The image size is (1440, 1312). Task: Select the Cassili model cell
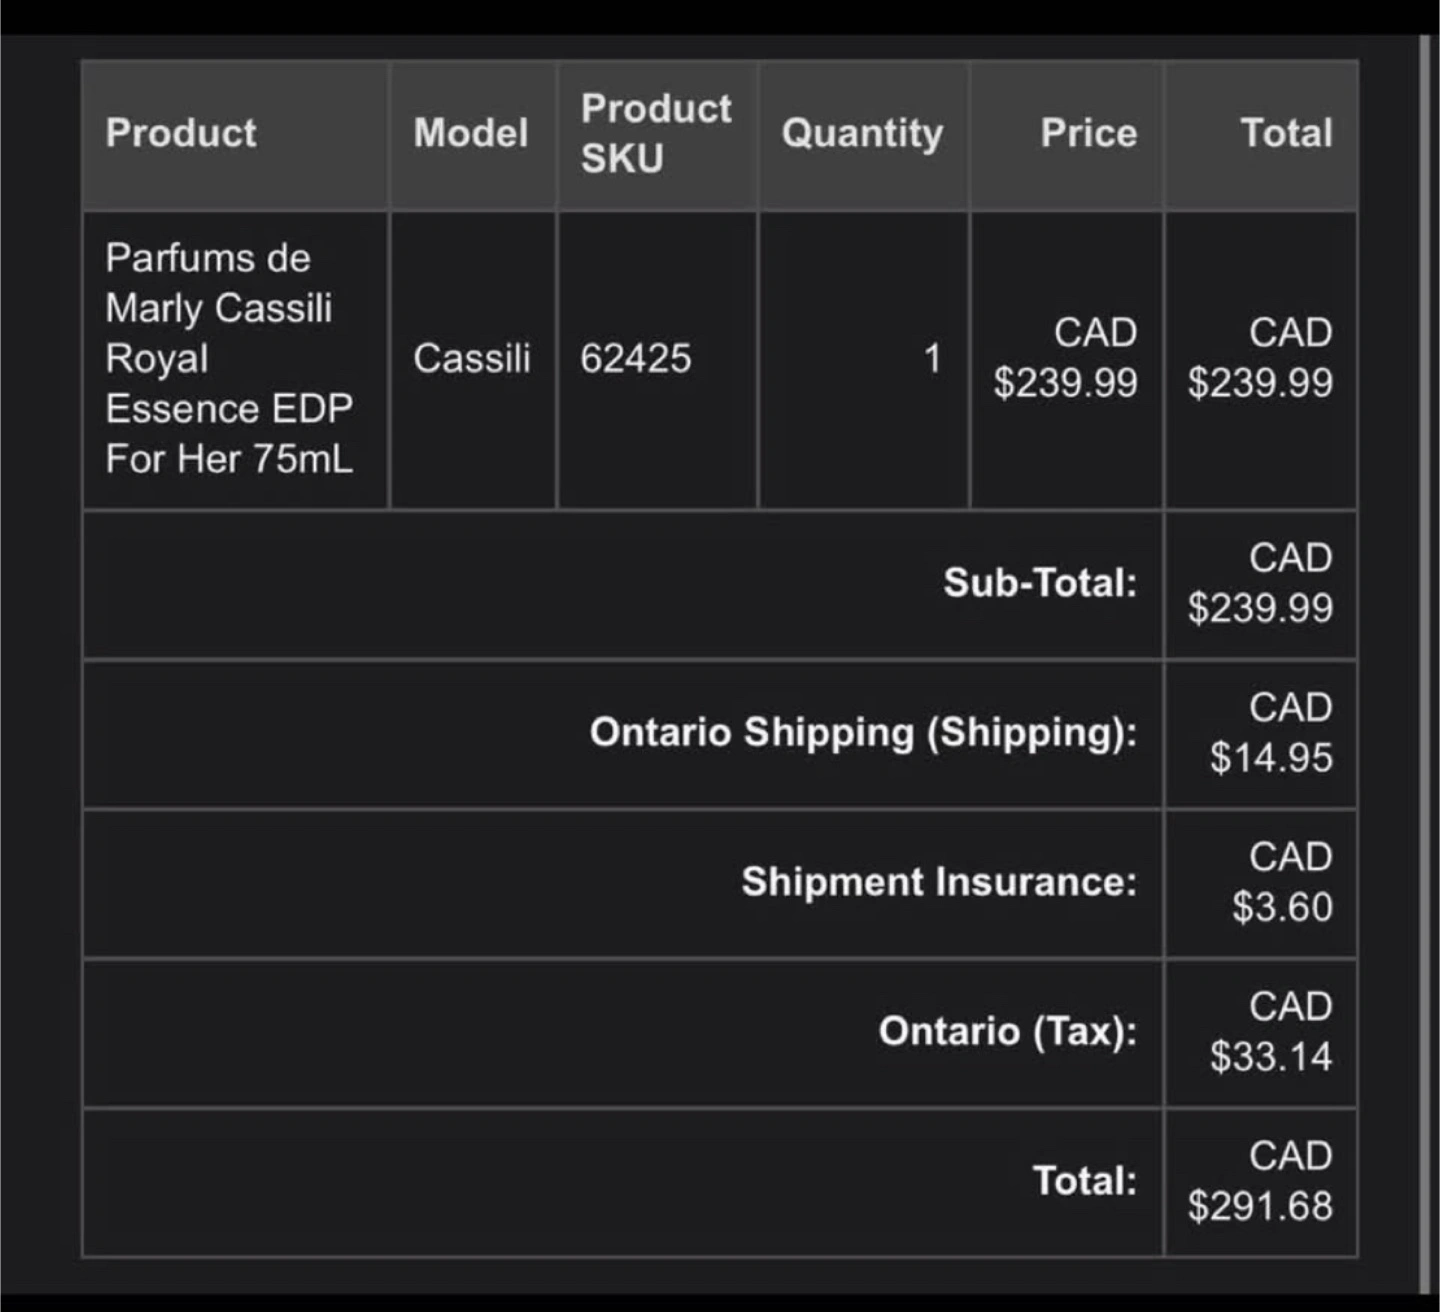(x=471, y=358)
